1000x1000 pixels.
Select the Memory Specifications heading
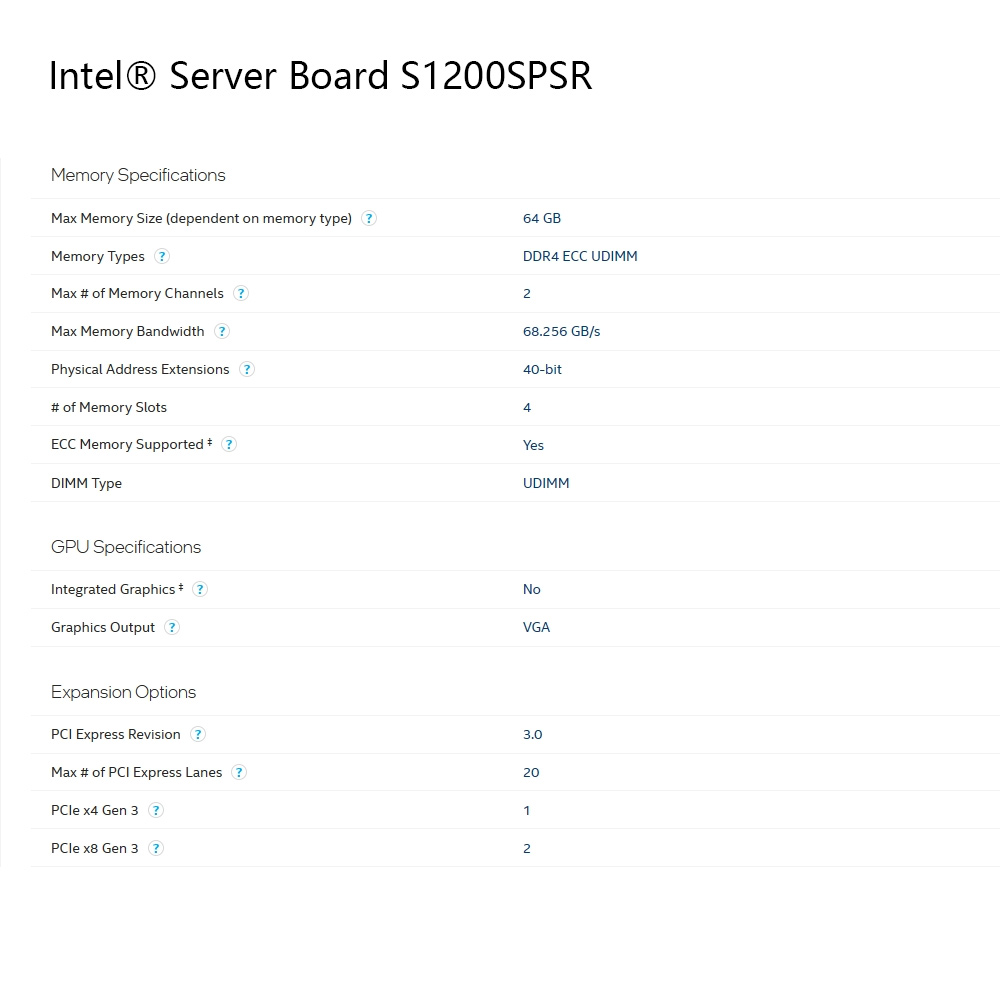tap(138, 175)
